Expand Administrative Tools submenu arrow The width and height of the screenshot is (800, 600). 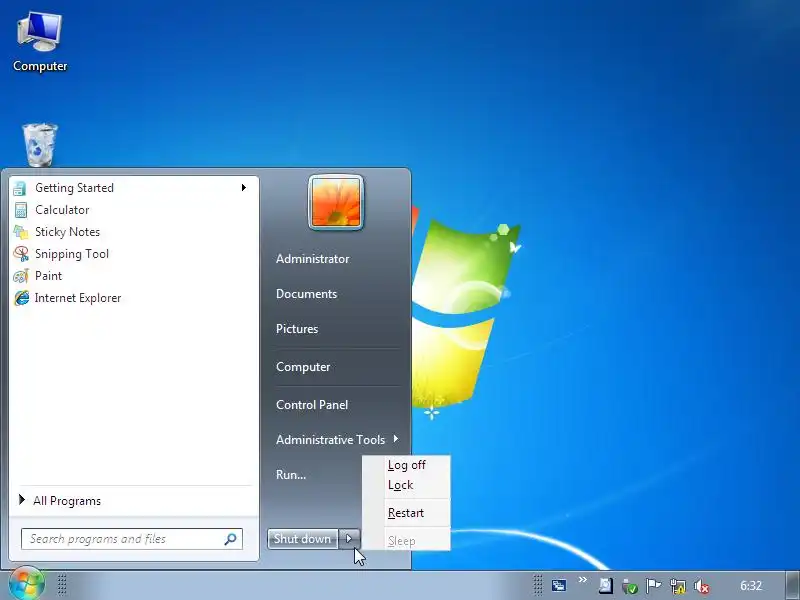click(x=396, y=439)
